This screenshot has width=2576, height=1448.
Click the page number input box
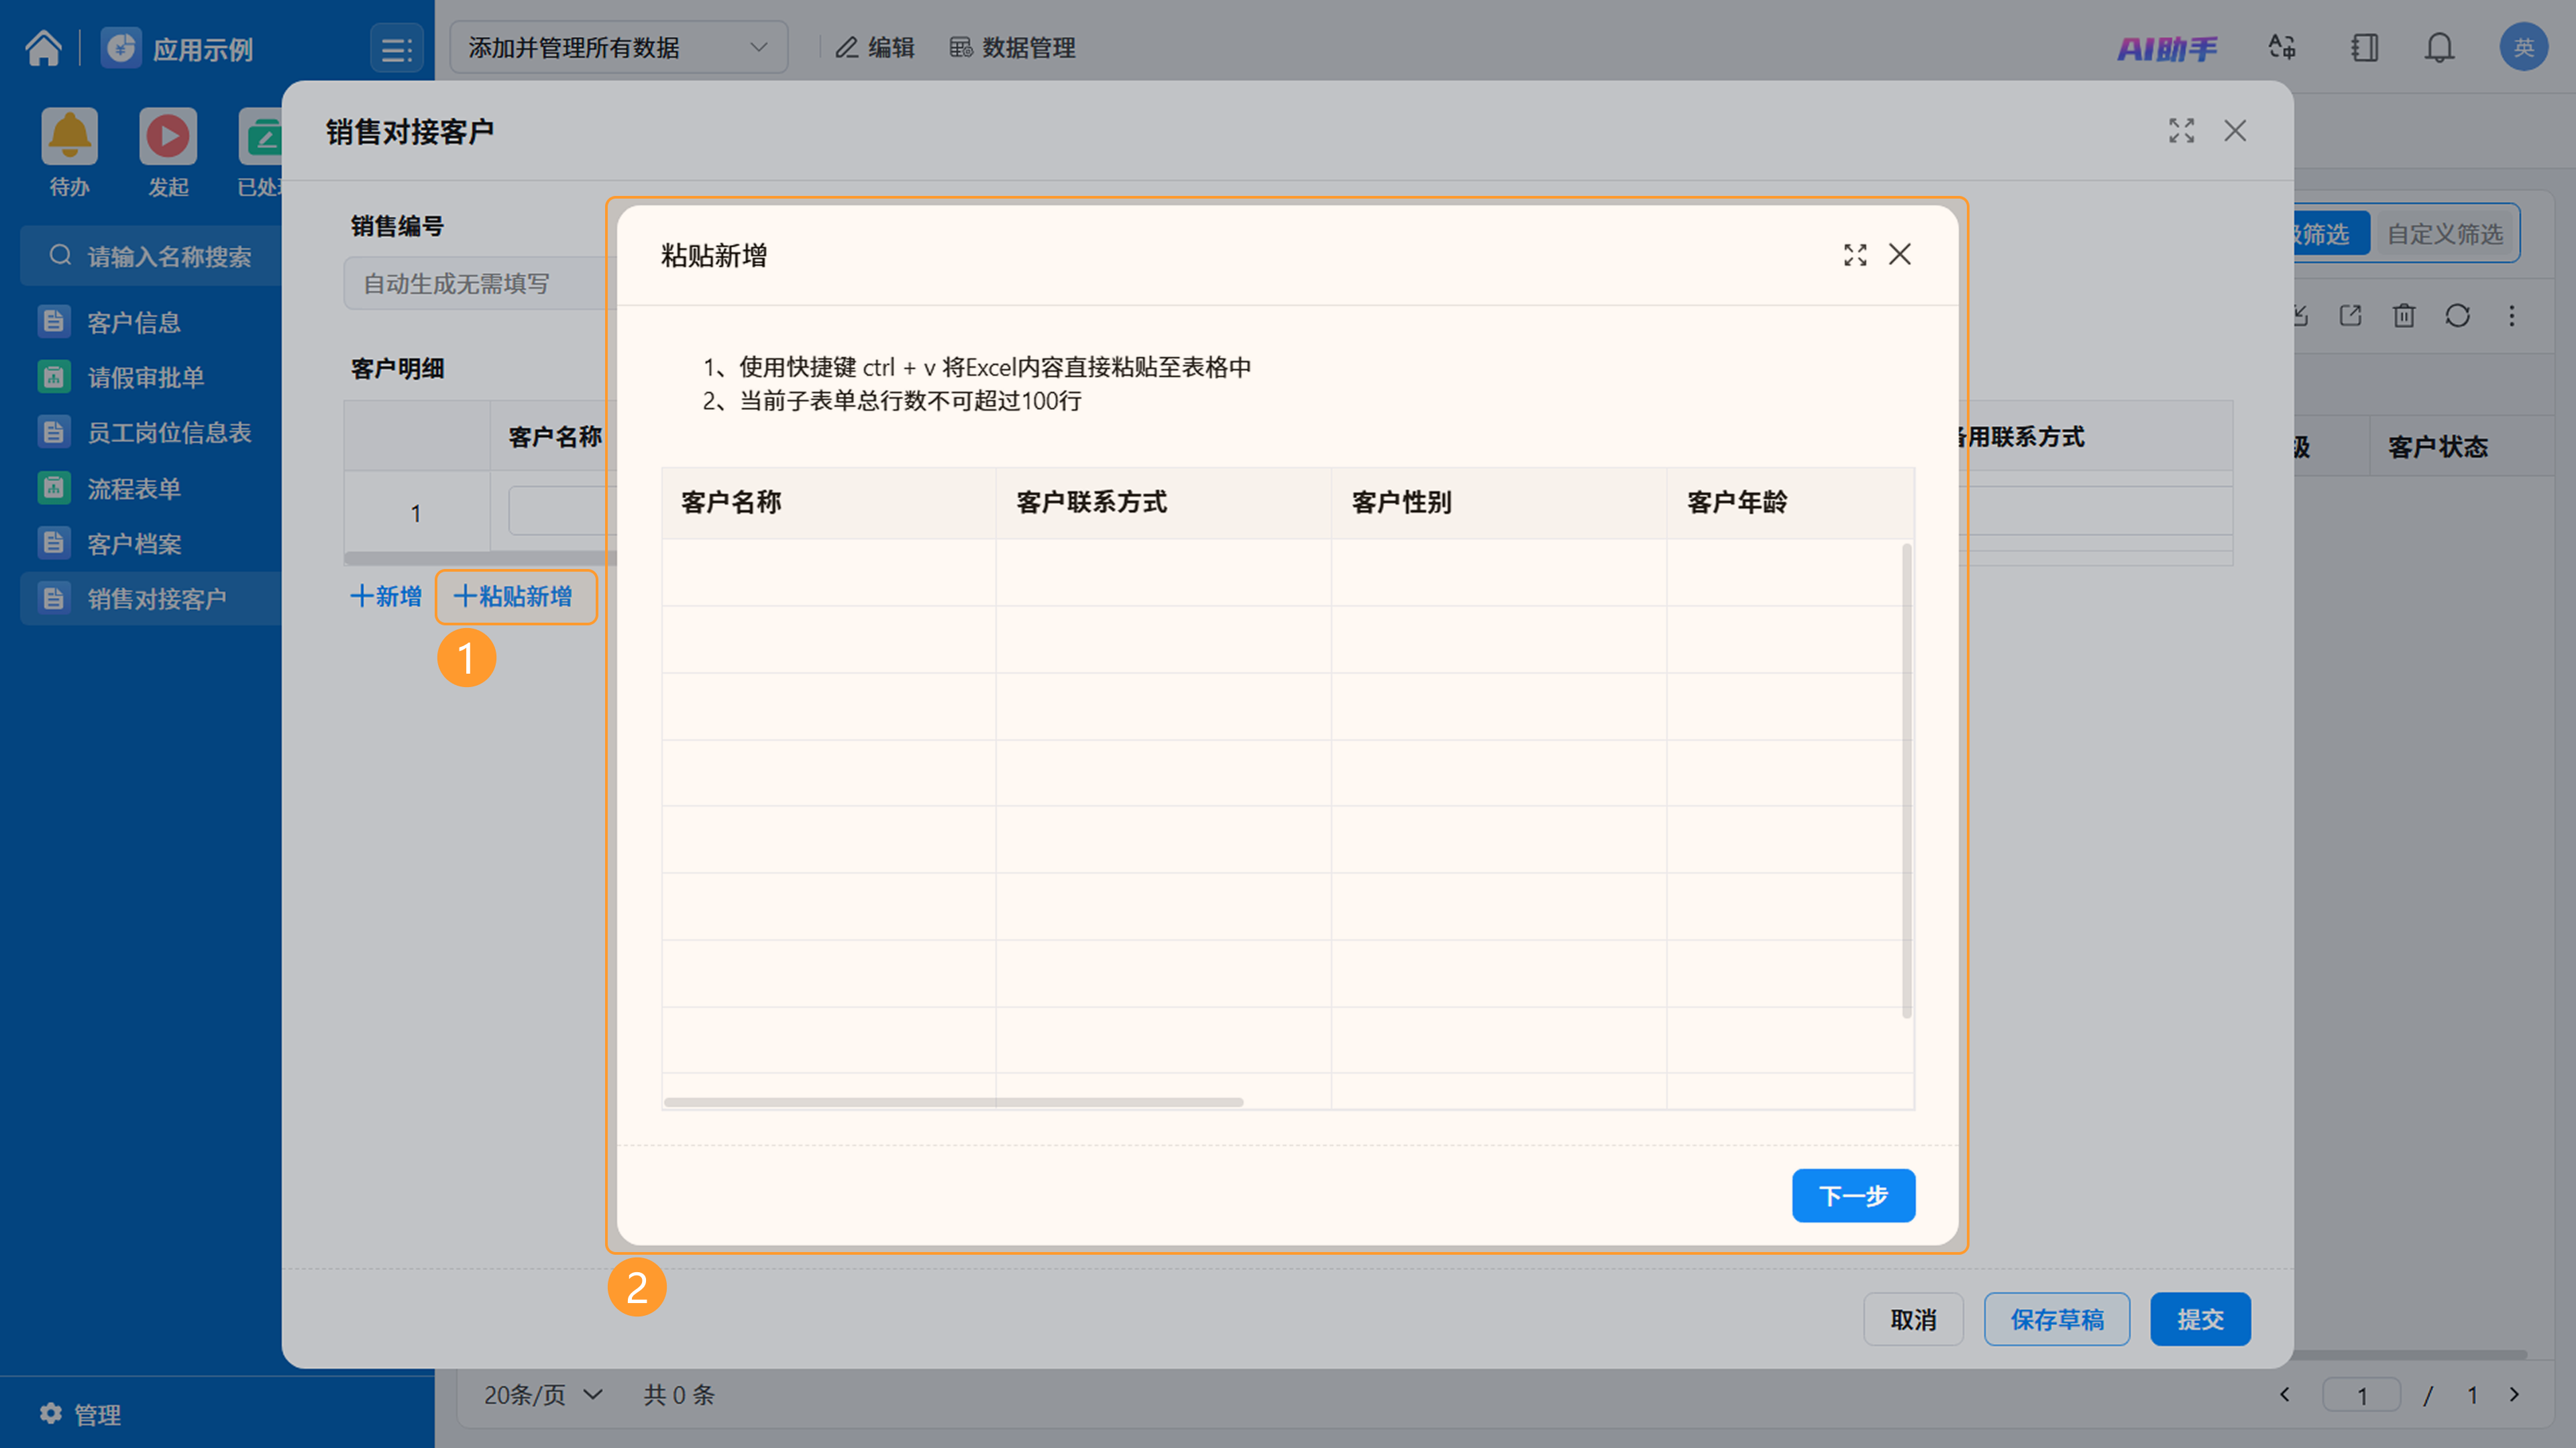(2361, 1395)
